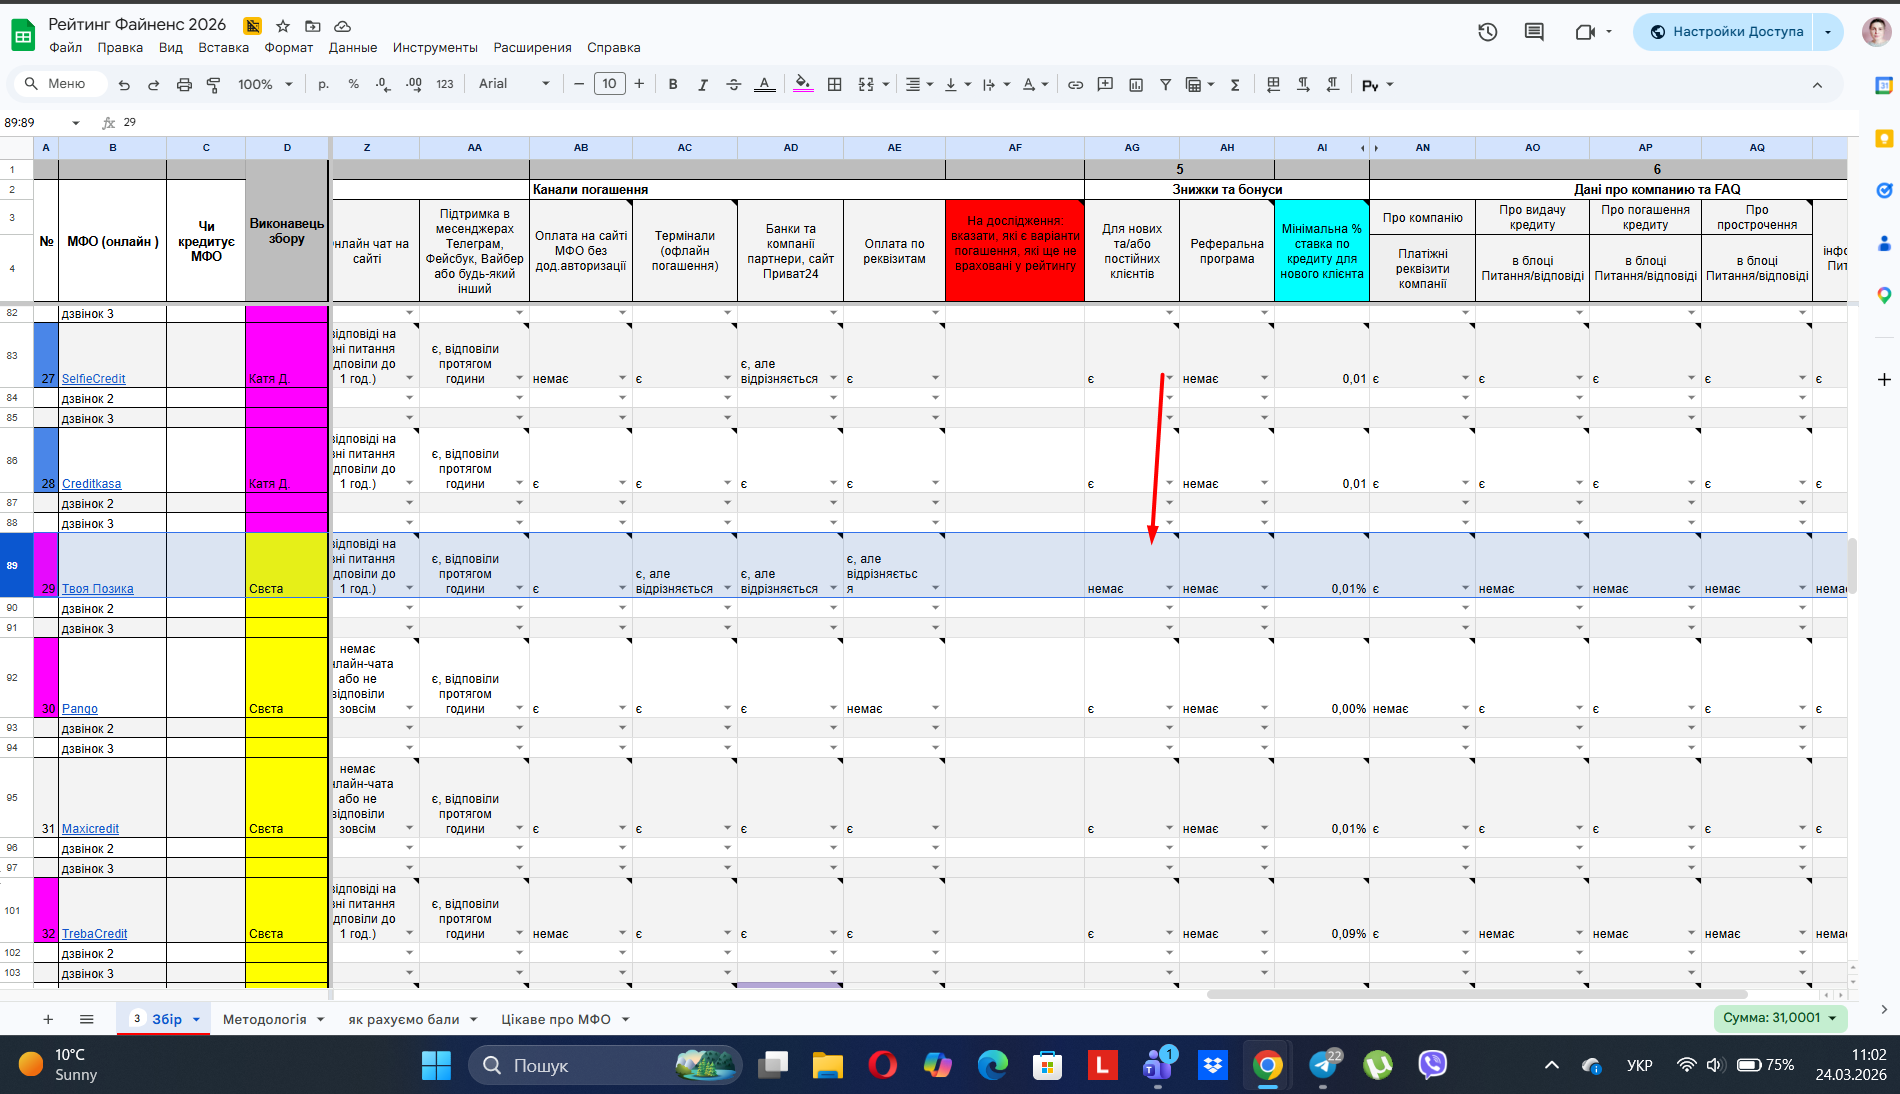
Task: Click the insert chart icon
Action: 1136,85
